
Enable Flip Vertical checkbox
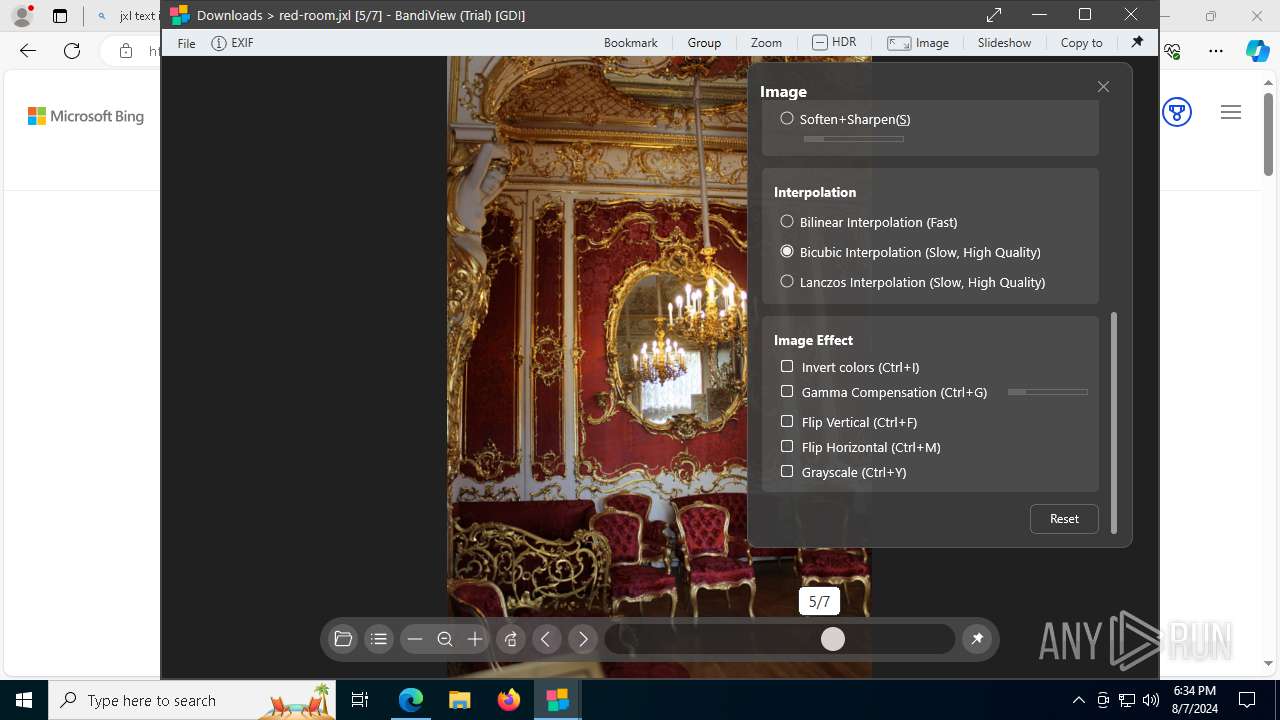[x=787, y=421]
